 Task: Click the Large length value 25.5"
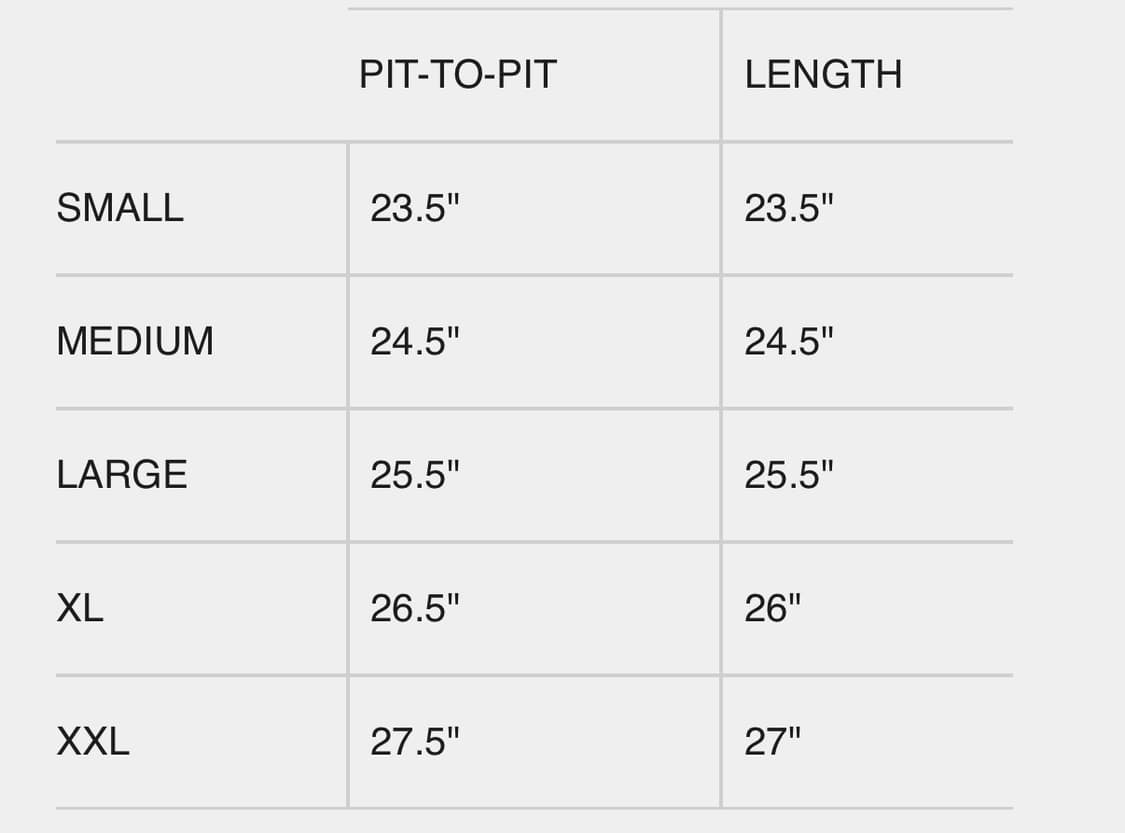pos(788,474)
